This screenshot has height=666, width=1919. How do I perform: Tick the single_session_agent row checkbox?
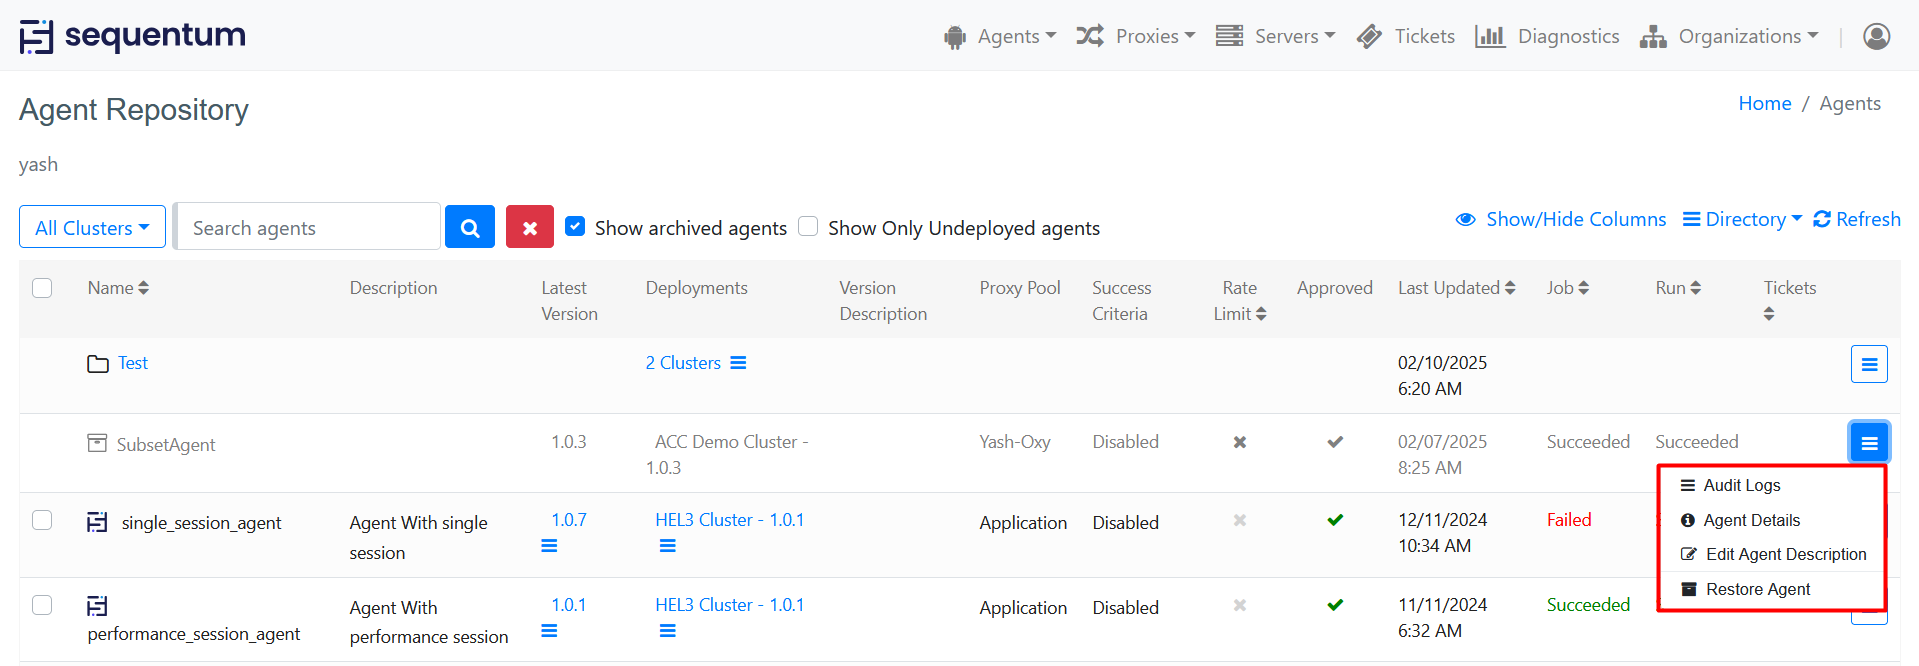pyautogui.click(x=42, y=520)
